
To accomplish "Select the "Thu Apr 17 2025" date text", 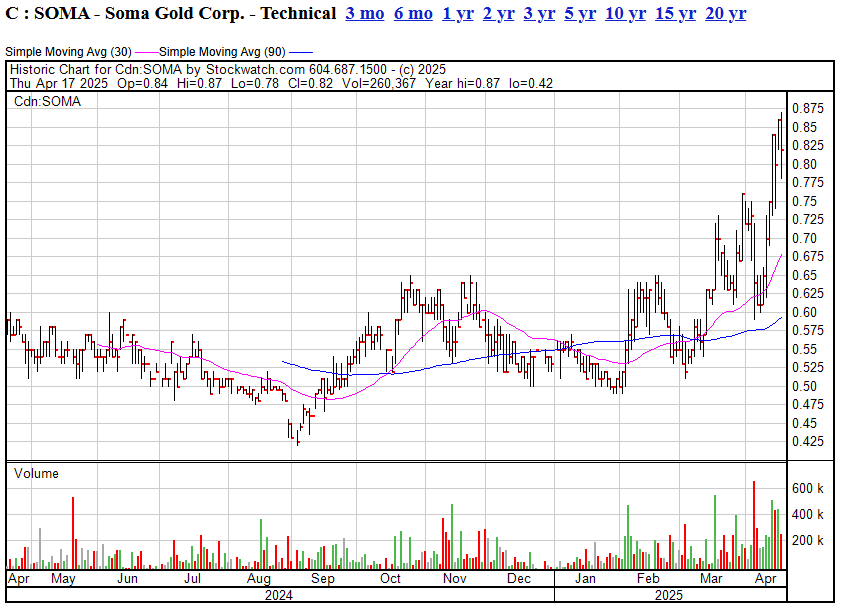I will pyautogui.click(x=59, y=83).
